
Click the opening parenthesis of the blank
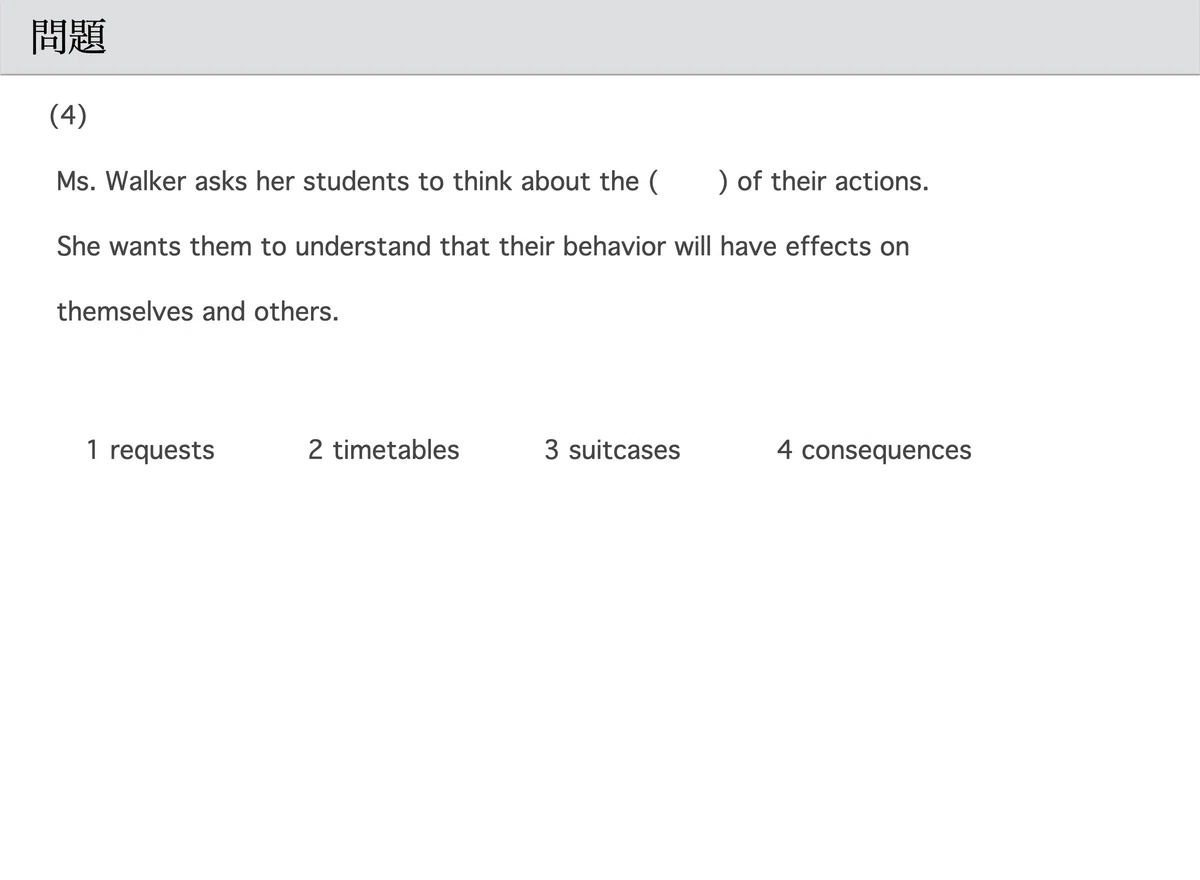[654, 182]
